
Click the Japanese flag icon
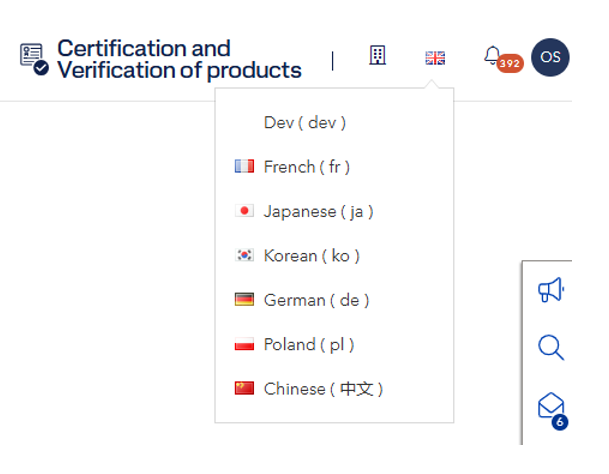[x=244, y=211]
